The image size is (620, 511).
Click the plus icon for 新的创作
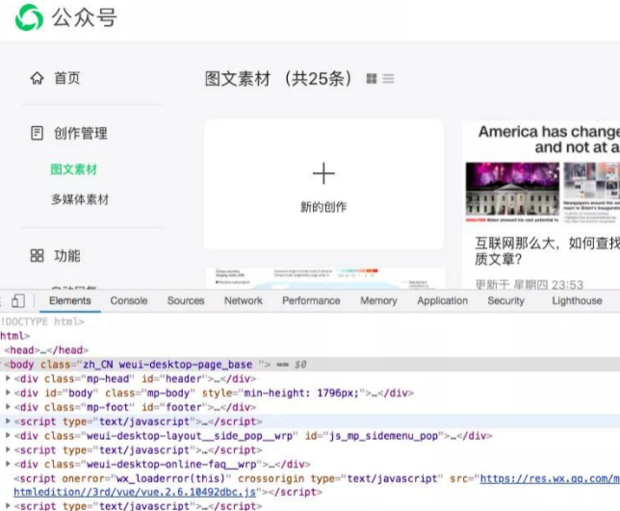[x=323, y=173]
